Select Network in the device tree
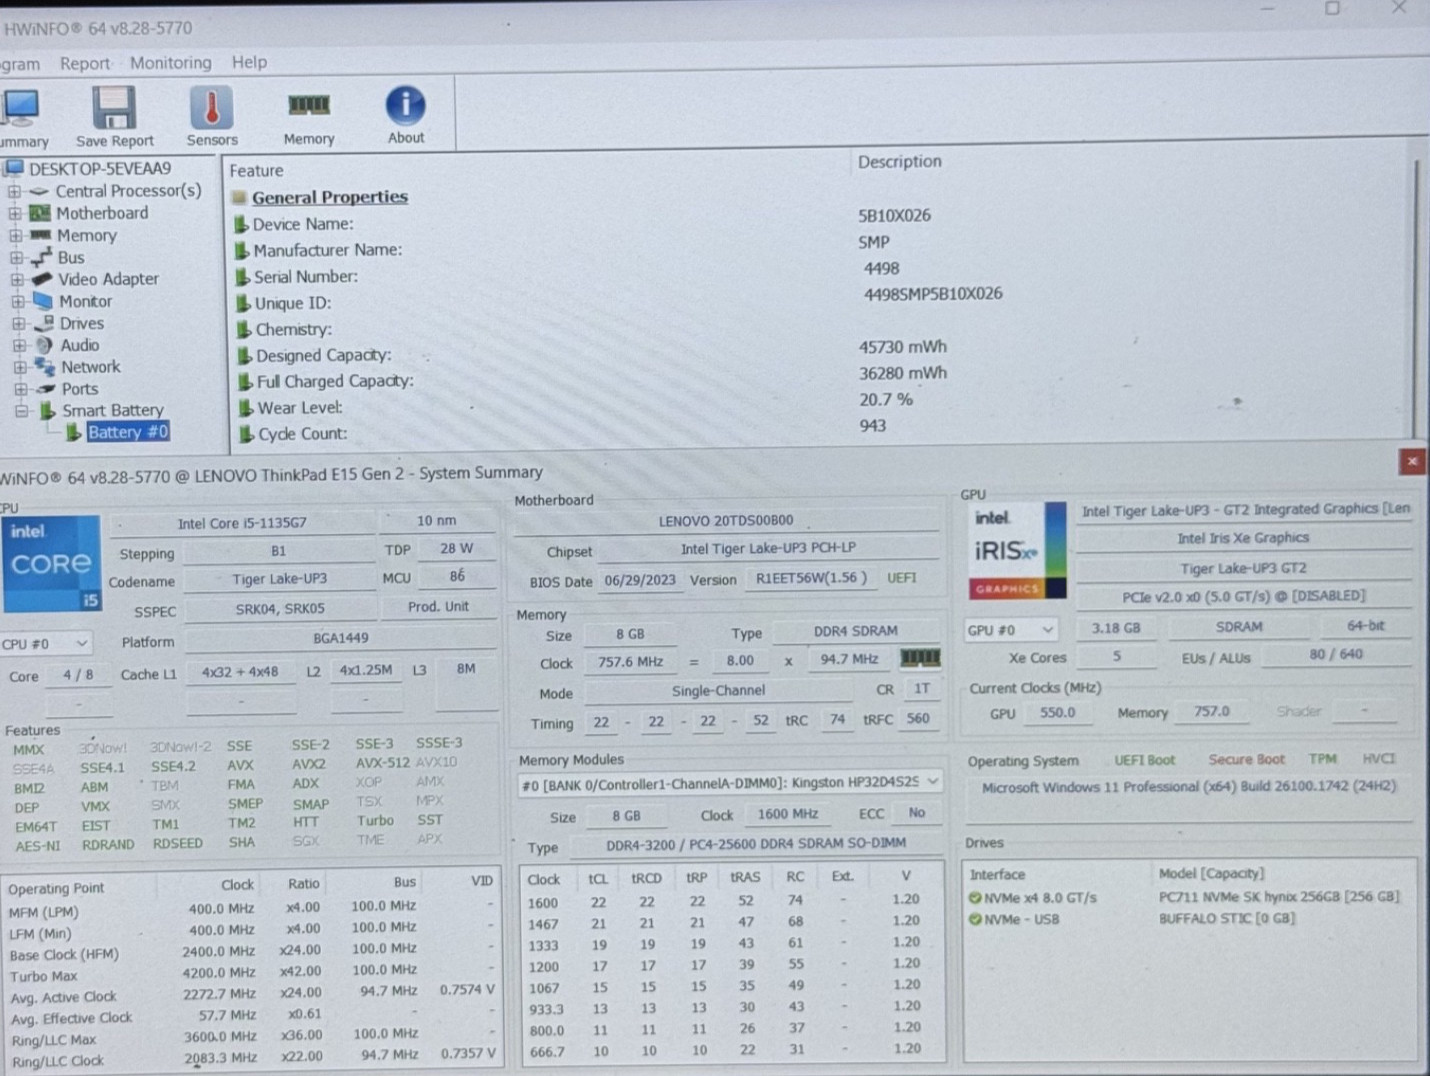Image resolution: width=1430 pixels, height=1076 pixels. (x=90, y=367)
